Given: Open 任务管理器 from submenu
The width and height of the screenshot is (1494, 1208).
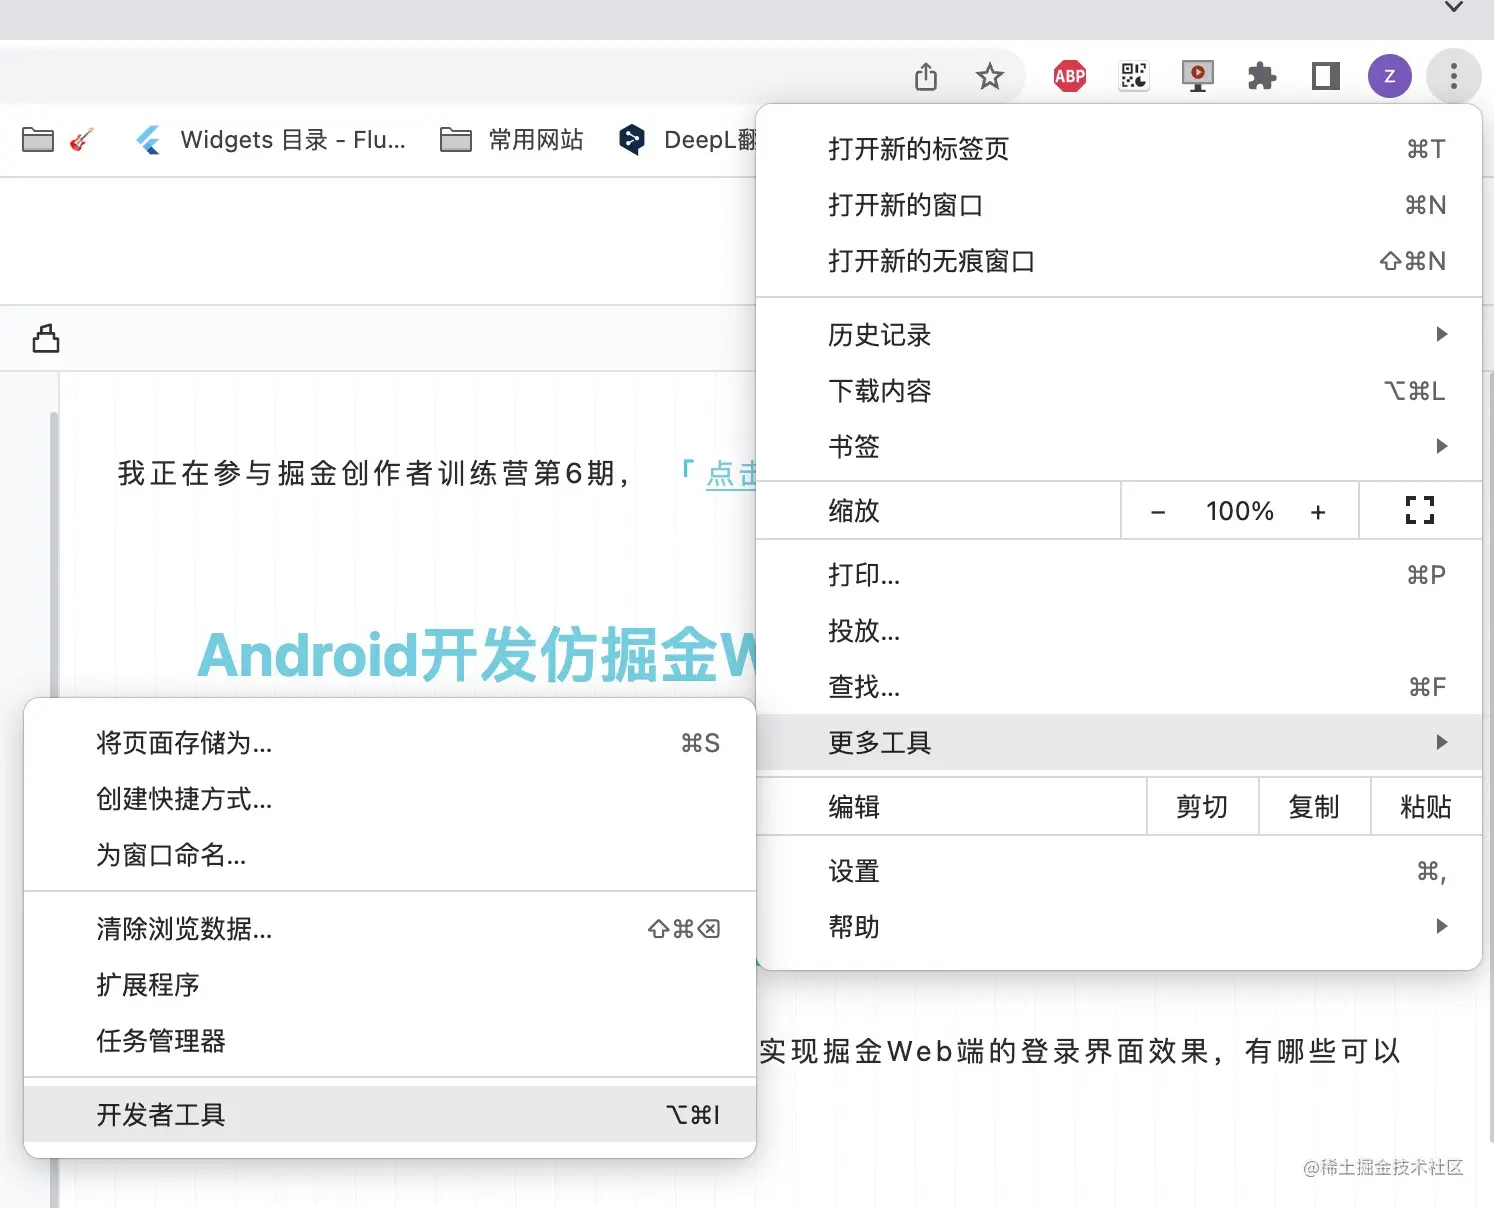Looking at the screenshot, I should click(x=390, y=1041).
